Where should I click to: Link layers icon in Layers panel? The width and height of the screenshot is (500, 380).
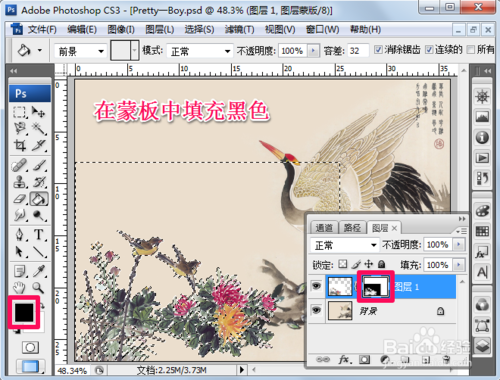pyautogui.click(x=323, y=360)
